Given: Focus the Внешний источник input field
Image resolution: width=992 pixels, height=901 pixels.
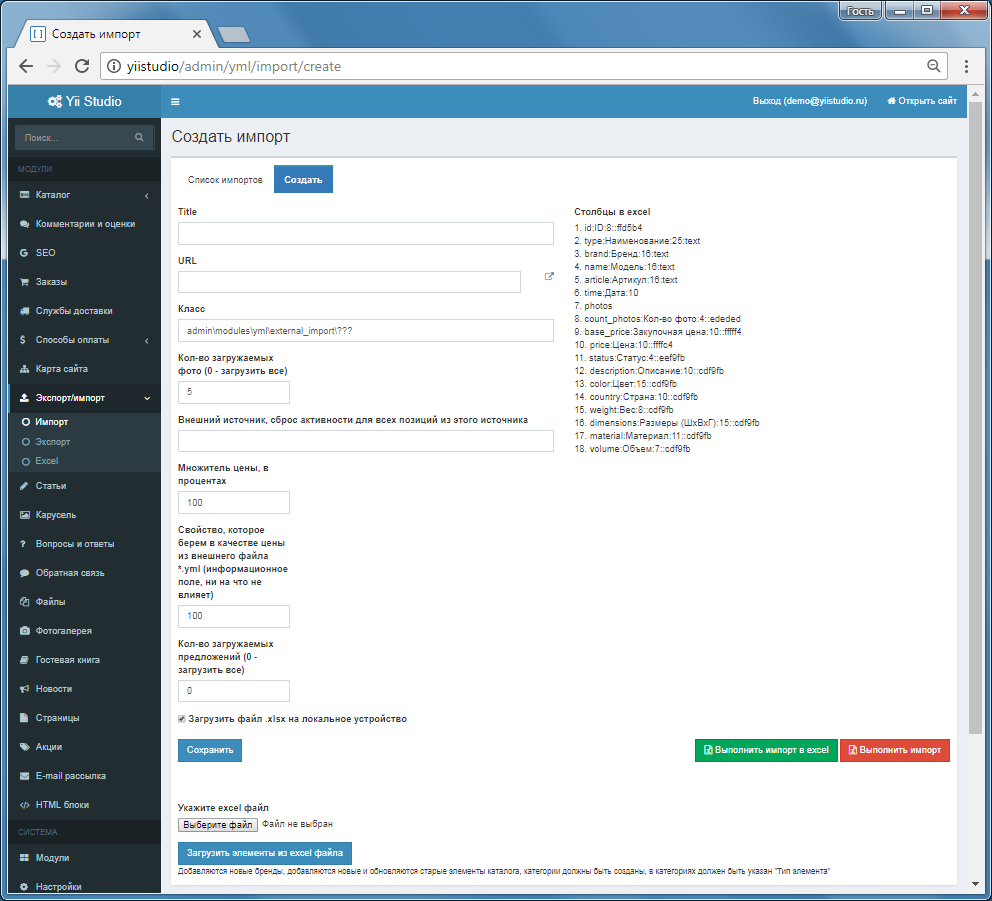Looking at the screenshot, I should pyautogui.click(x=366, y=441).
